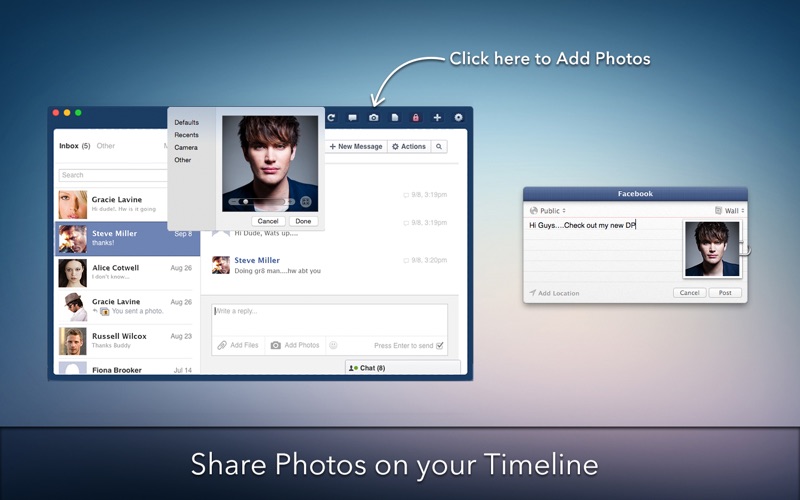Open the chat bubble toolbar icon

pos(352,118)
